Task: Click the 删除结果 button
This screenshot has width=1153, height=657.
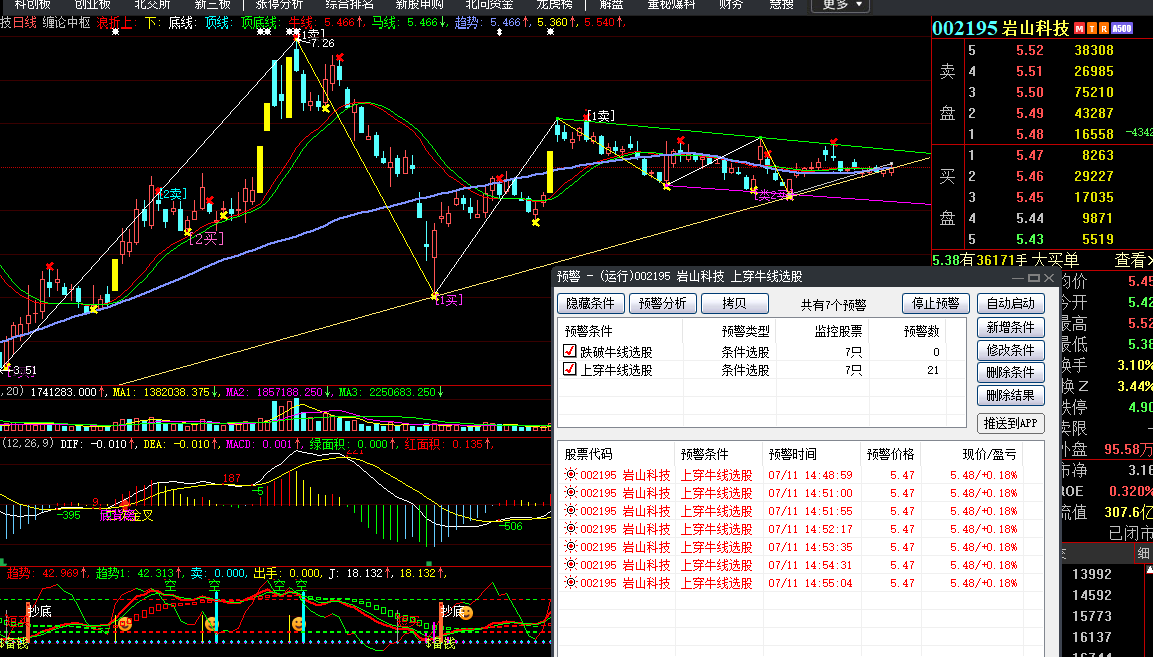Action: 1010,395
